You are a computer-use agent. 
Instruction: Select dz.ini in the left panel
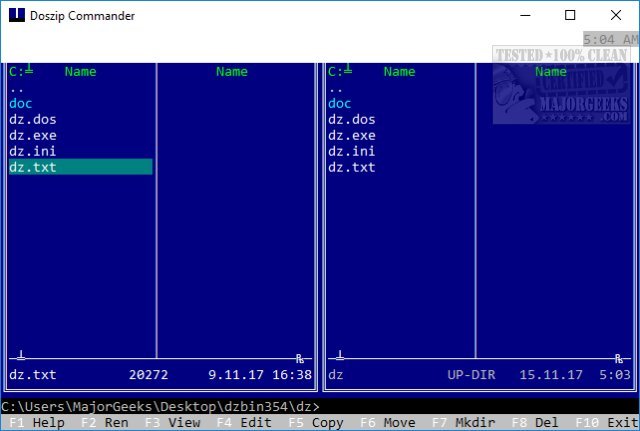click(x=33, y=151)
